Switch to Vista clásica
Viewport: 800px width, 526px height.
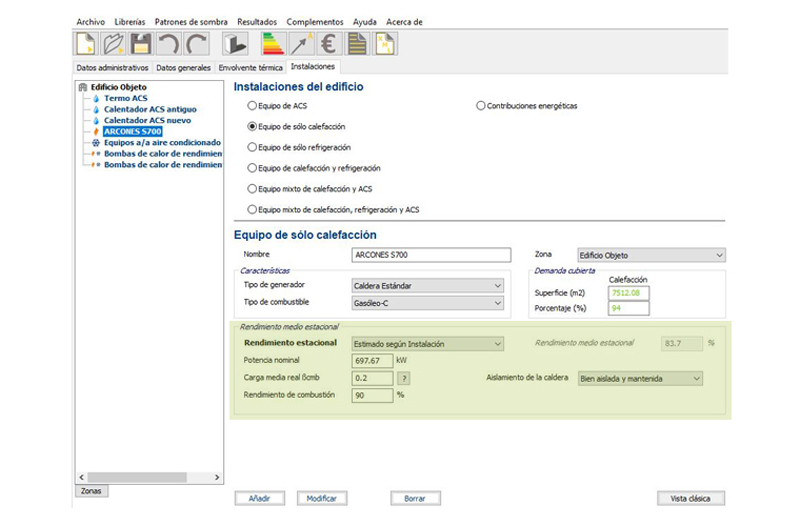click(691, 498)
